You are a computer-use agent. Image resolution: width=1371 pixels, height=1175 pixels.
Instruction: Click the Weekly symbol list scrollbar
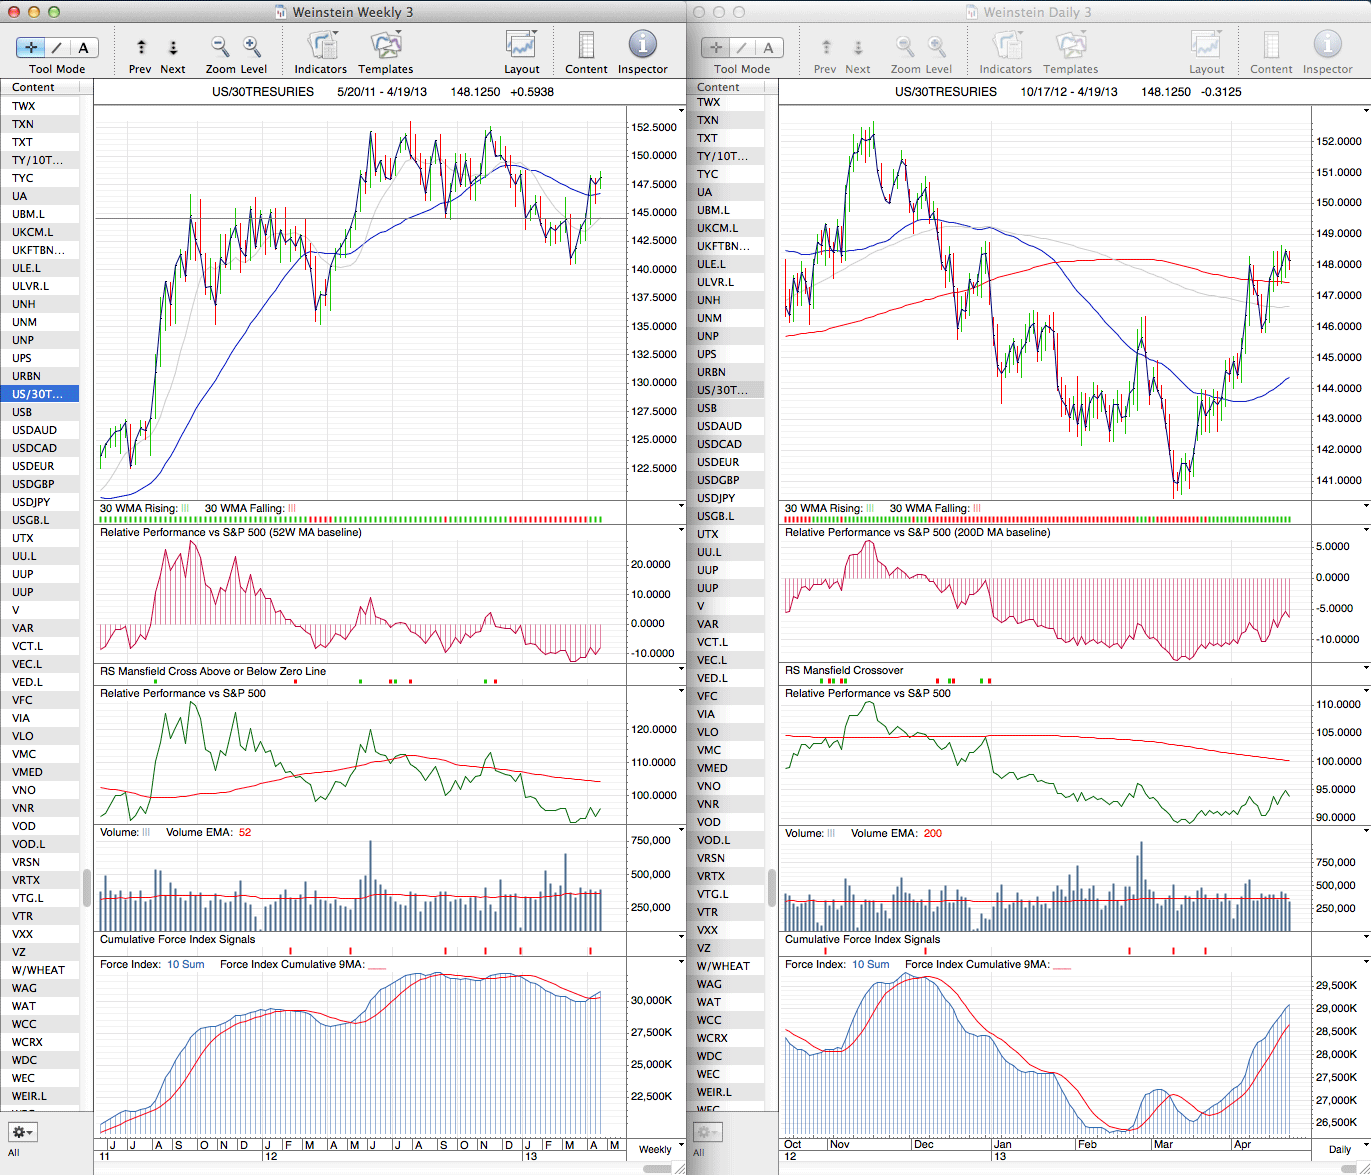tap(87, 886)
